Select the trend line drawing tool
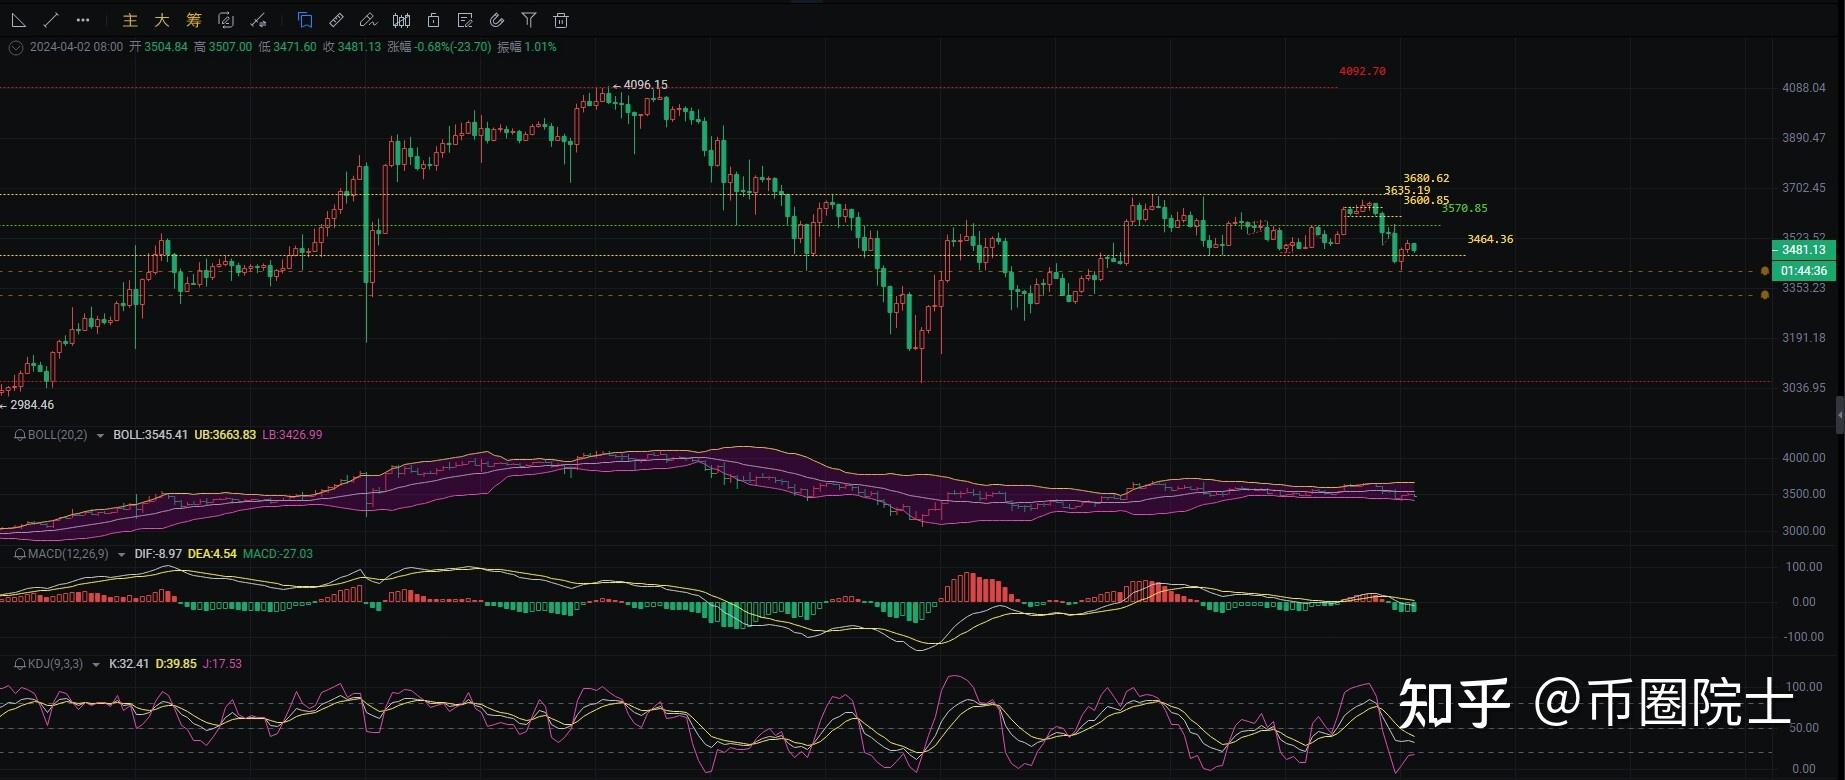 click(51, 20)
